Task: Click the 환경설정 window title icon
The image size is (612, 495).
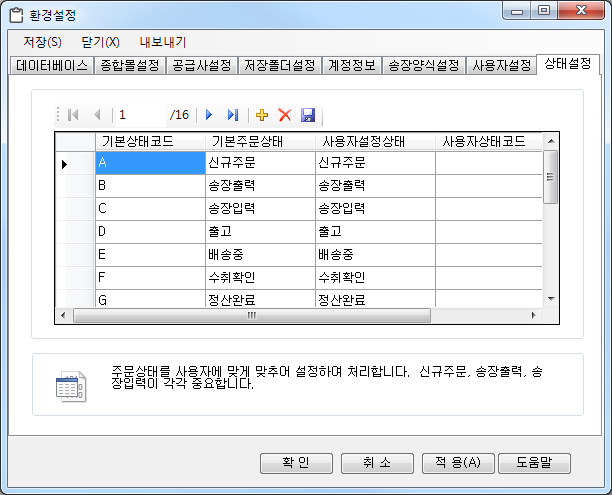Action: (x=16, y=16)
